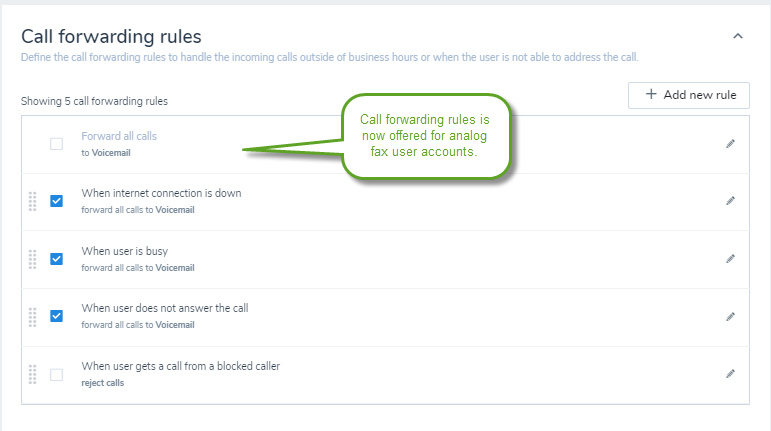Open the Forward all calls rule title

(119, 136)
